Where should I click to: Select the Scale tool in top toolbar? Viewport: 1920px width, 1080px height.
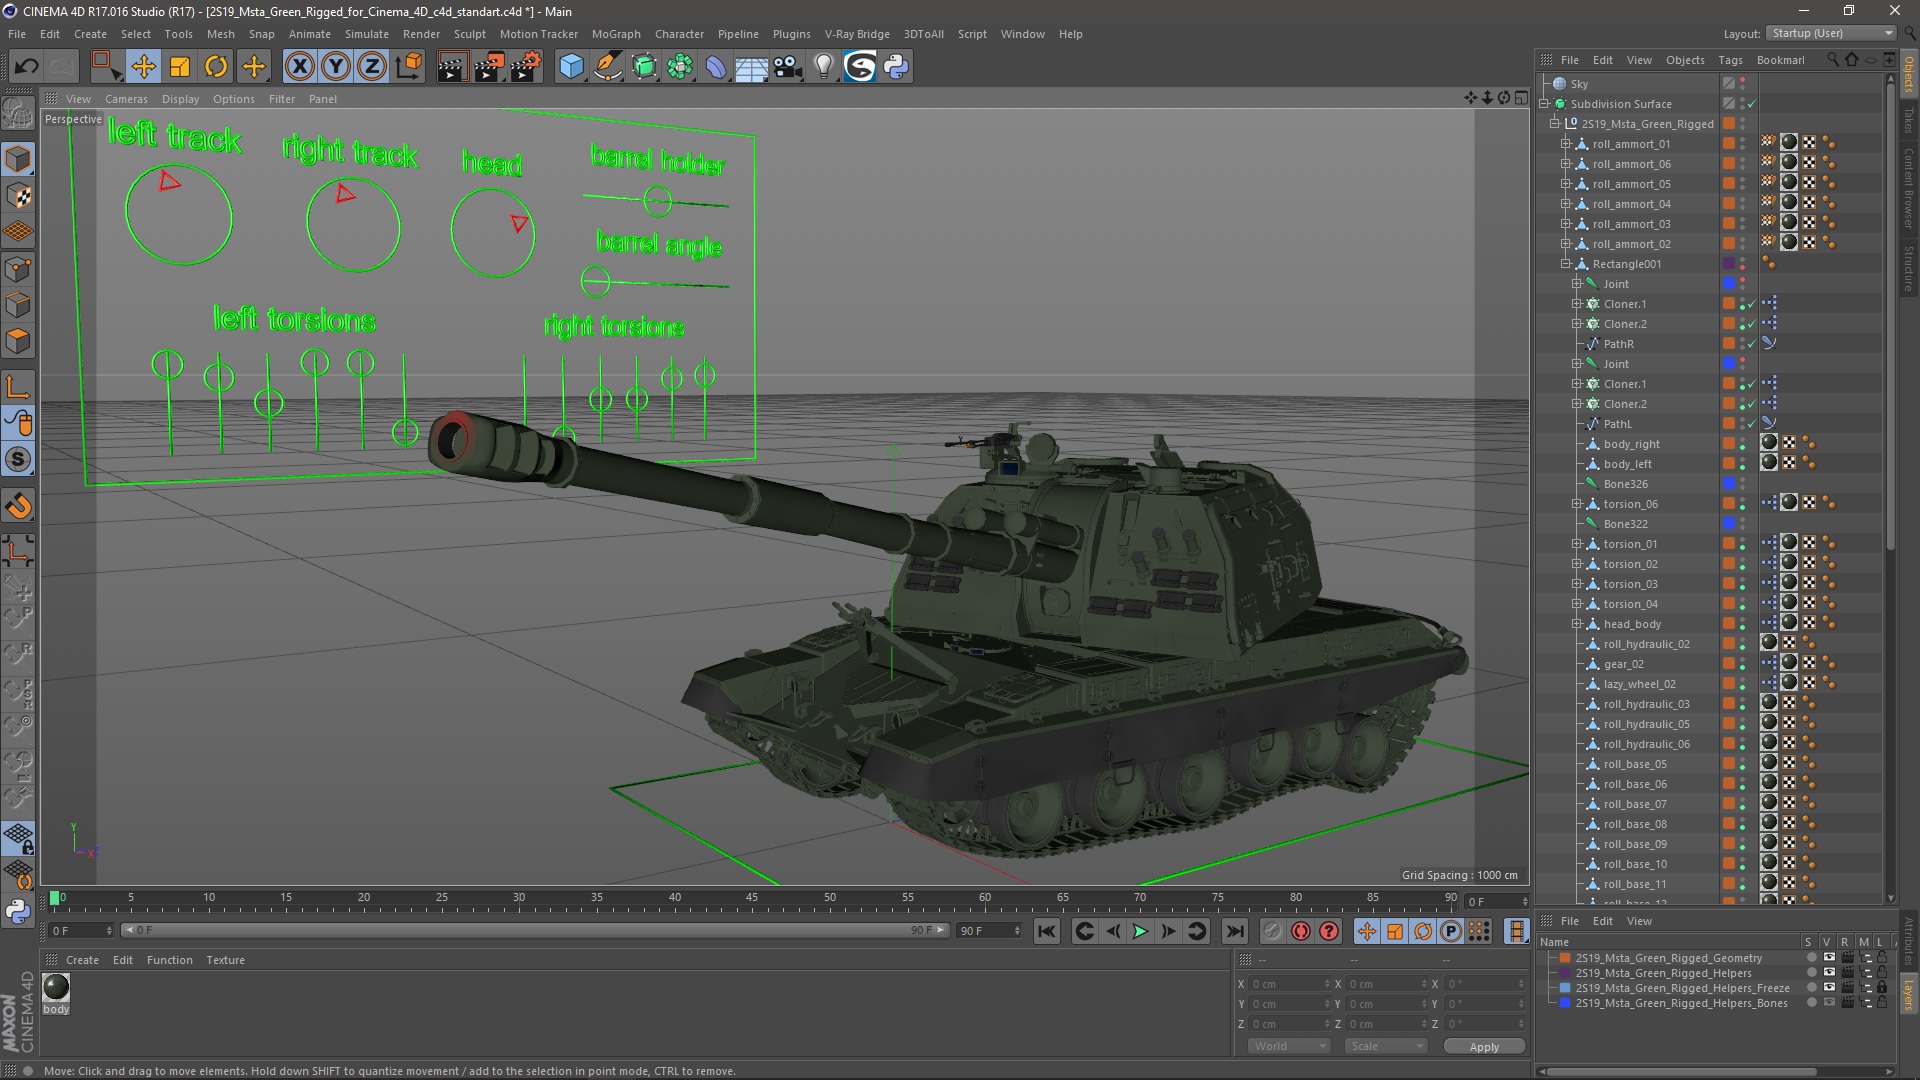(x=180, y=67)
